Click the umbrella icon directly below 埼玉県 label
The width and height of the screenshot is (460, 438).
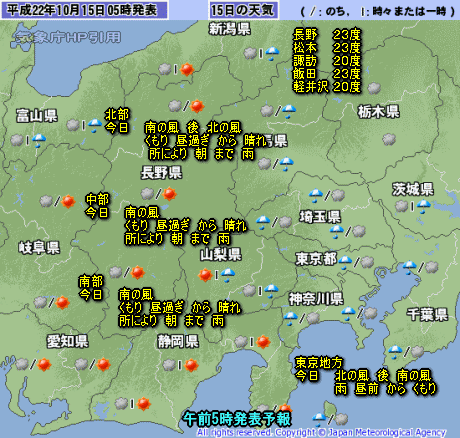337,232
